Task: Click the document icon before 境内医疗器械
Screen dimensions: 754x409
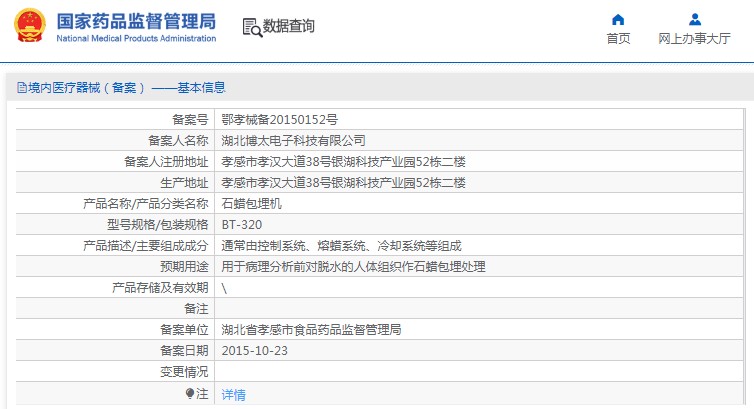Action: [22, 87]
